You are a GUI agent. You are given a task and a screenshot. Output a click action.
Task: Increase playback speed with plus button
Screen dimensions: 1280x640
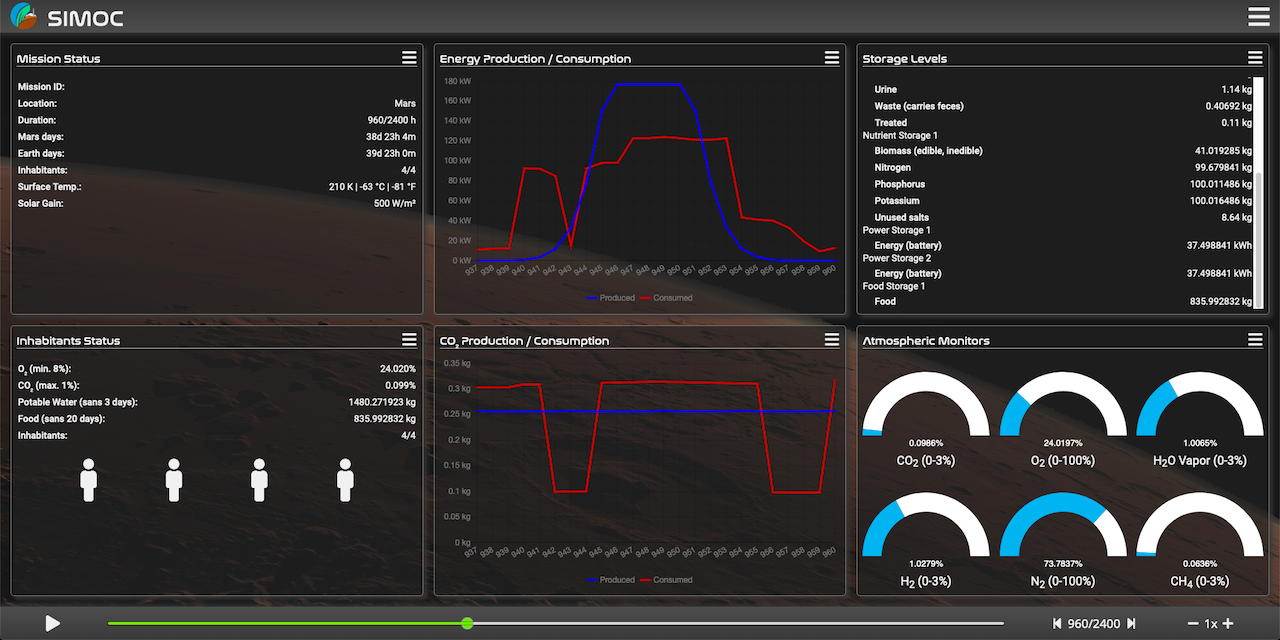1229,624
